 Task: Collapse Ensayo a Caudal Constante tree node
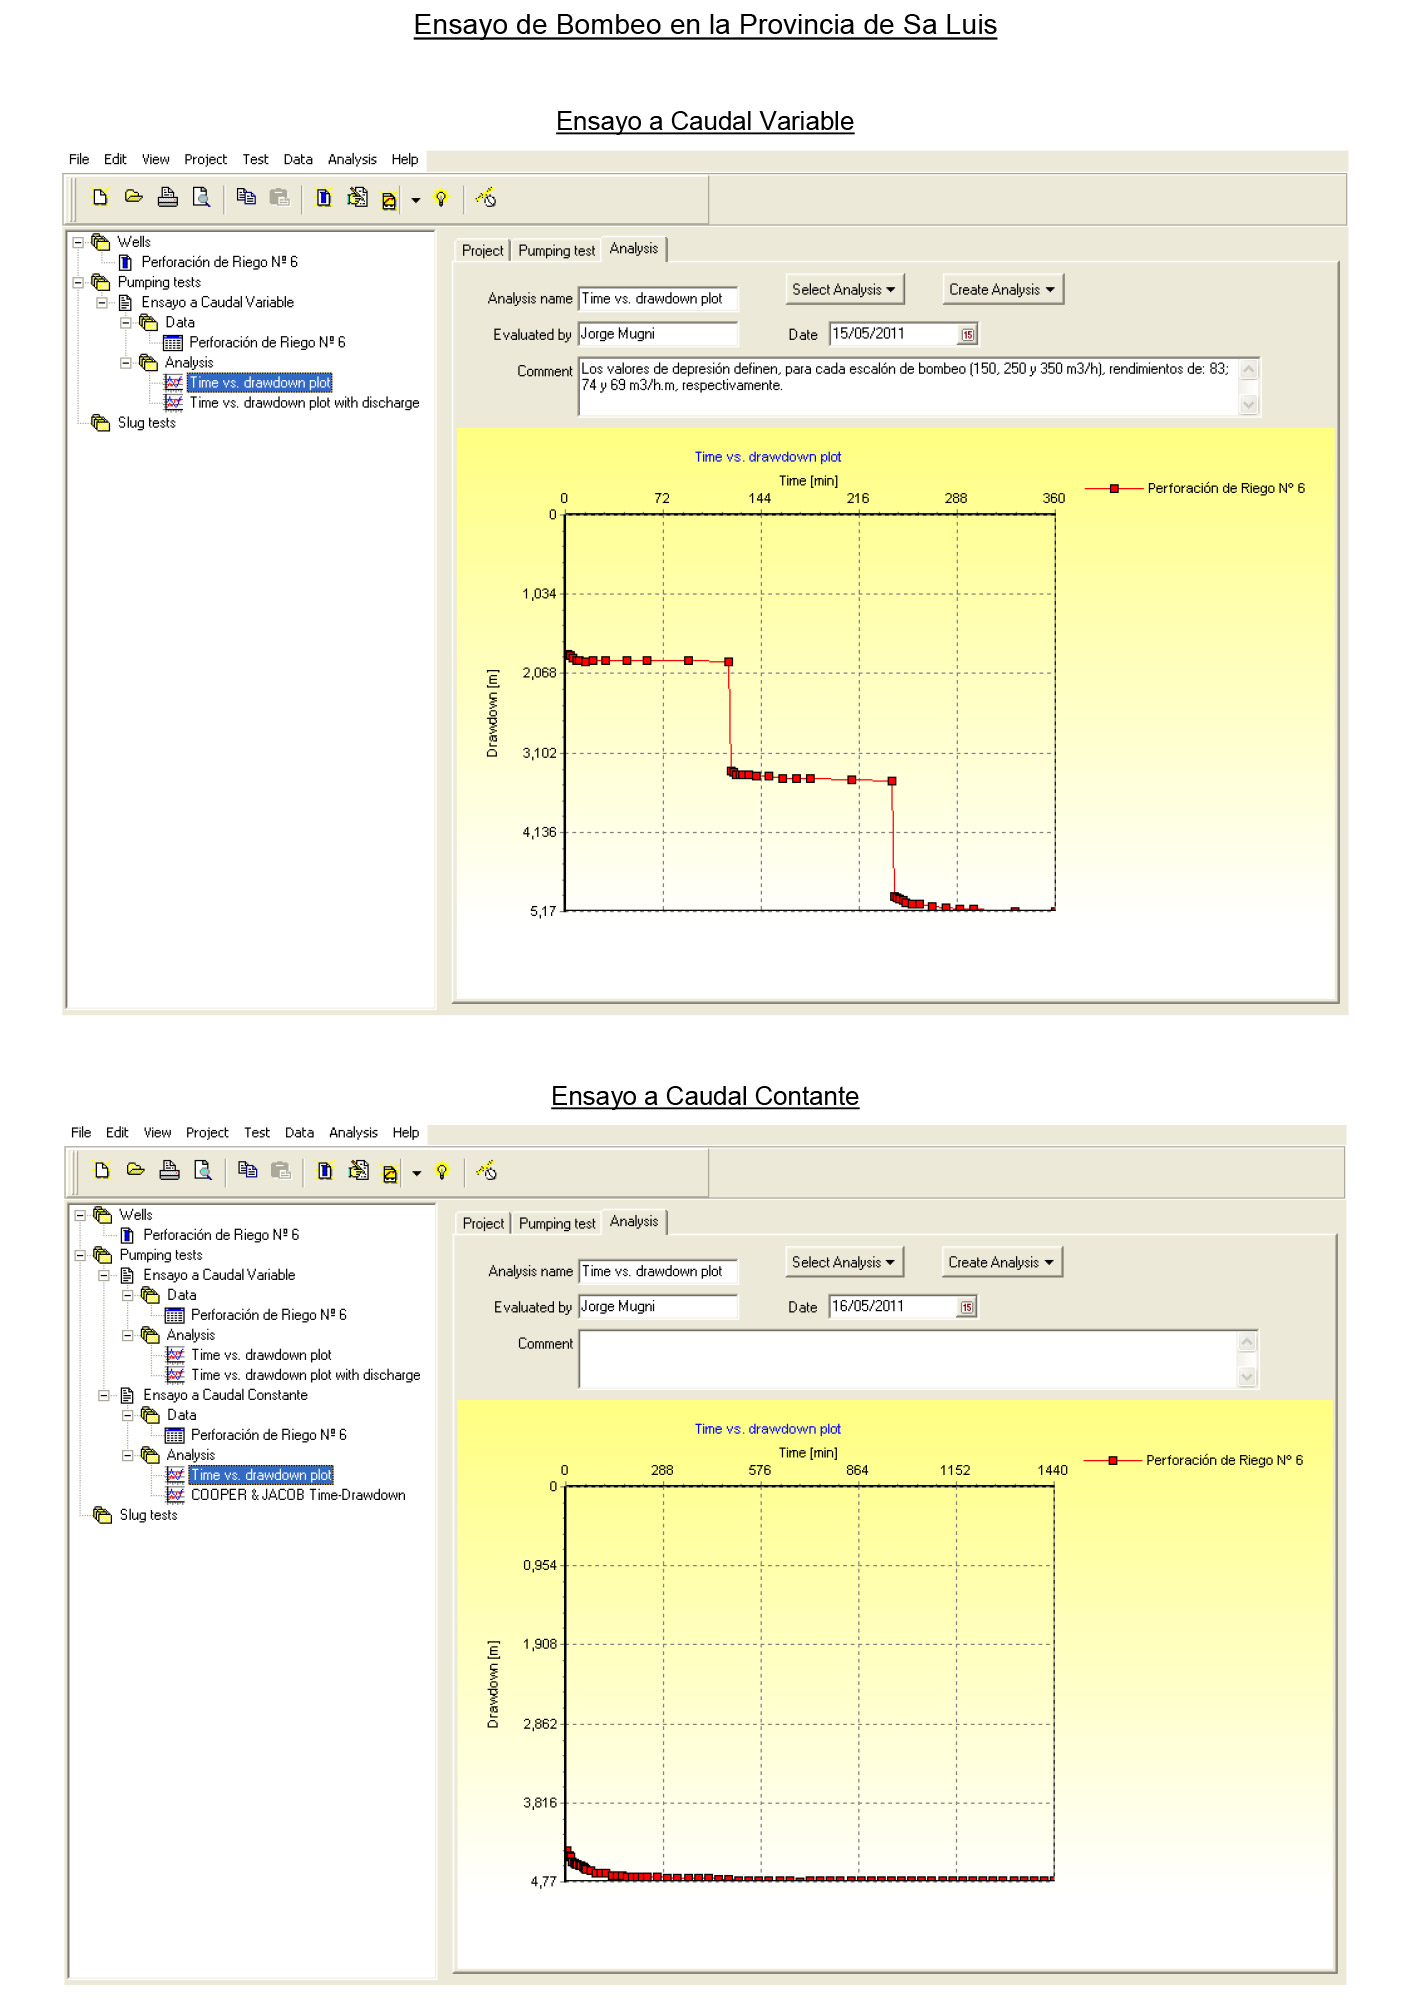(103, 1395)
